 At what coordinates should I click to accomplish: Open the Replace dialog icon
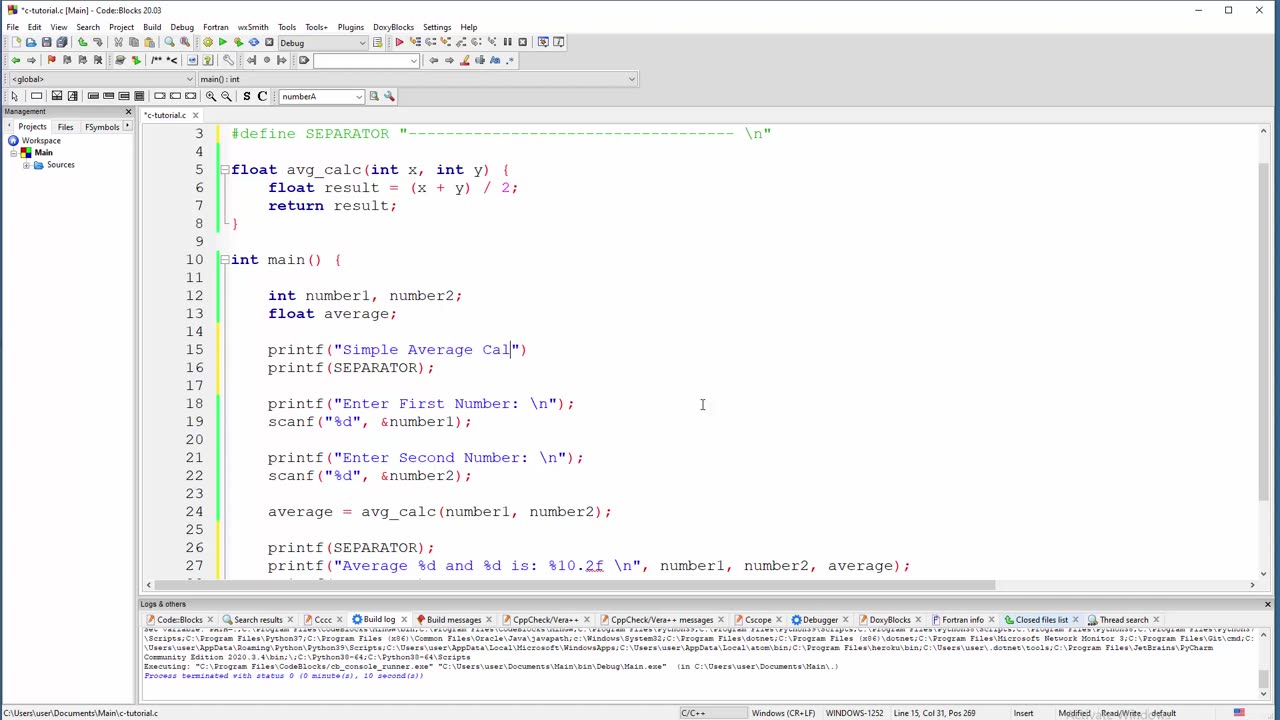coord(185,42)
